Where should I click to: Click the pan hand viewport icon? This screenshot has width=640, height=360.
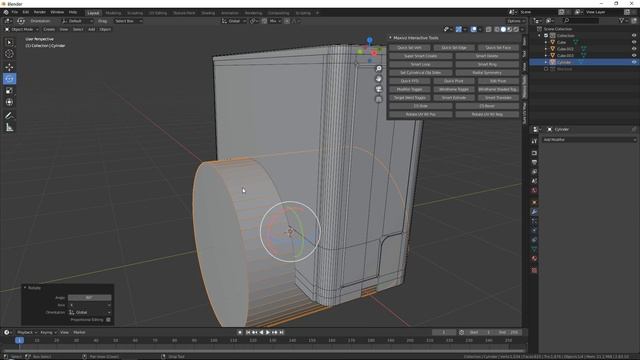coord(379,79)
